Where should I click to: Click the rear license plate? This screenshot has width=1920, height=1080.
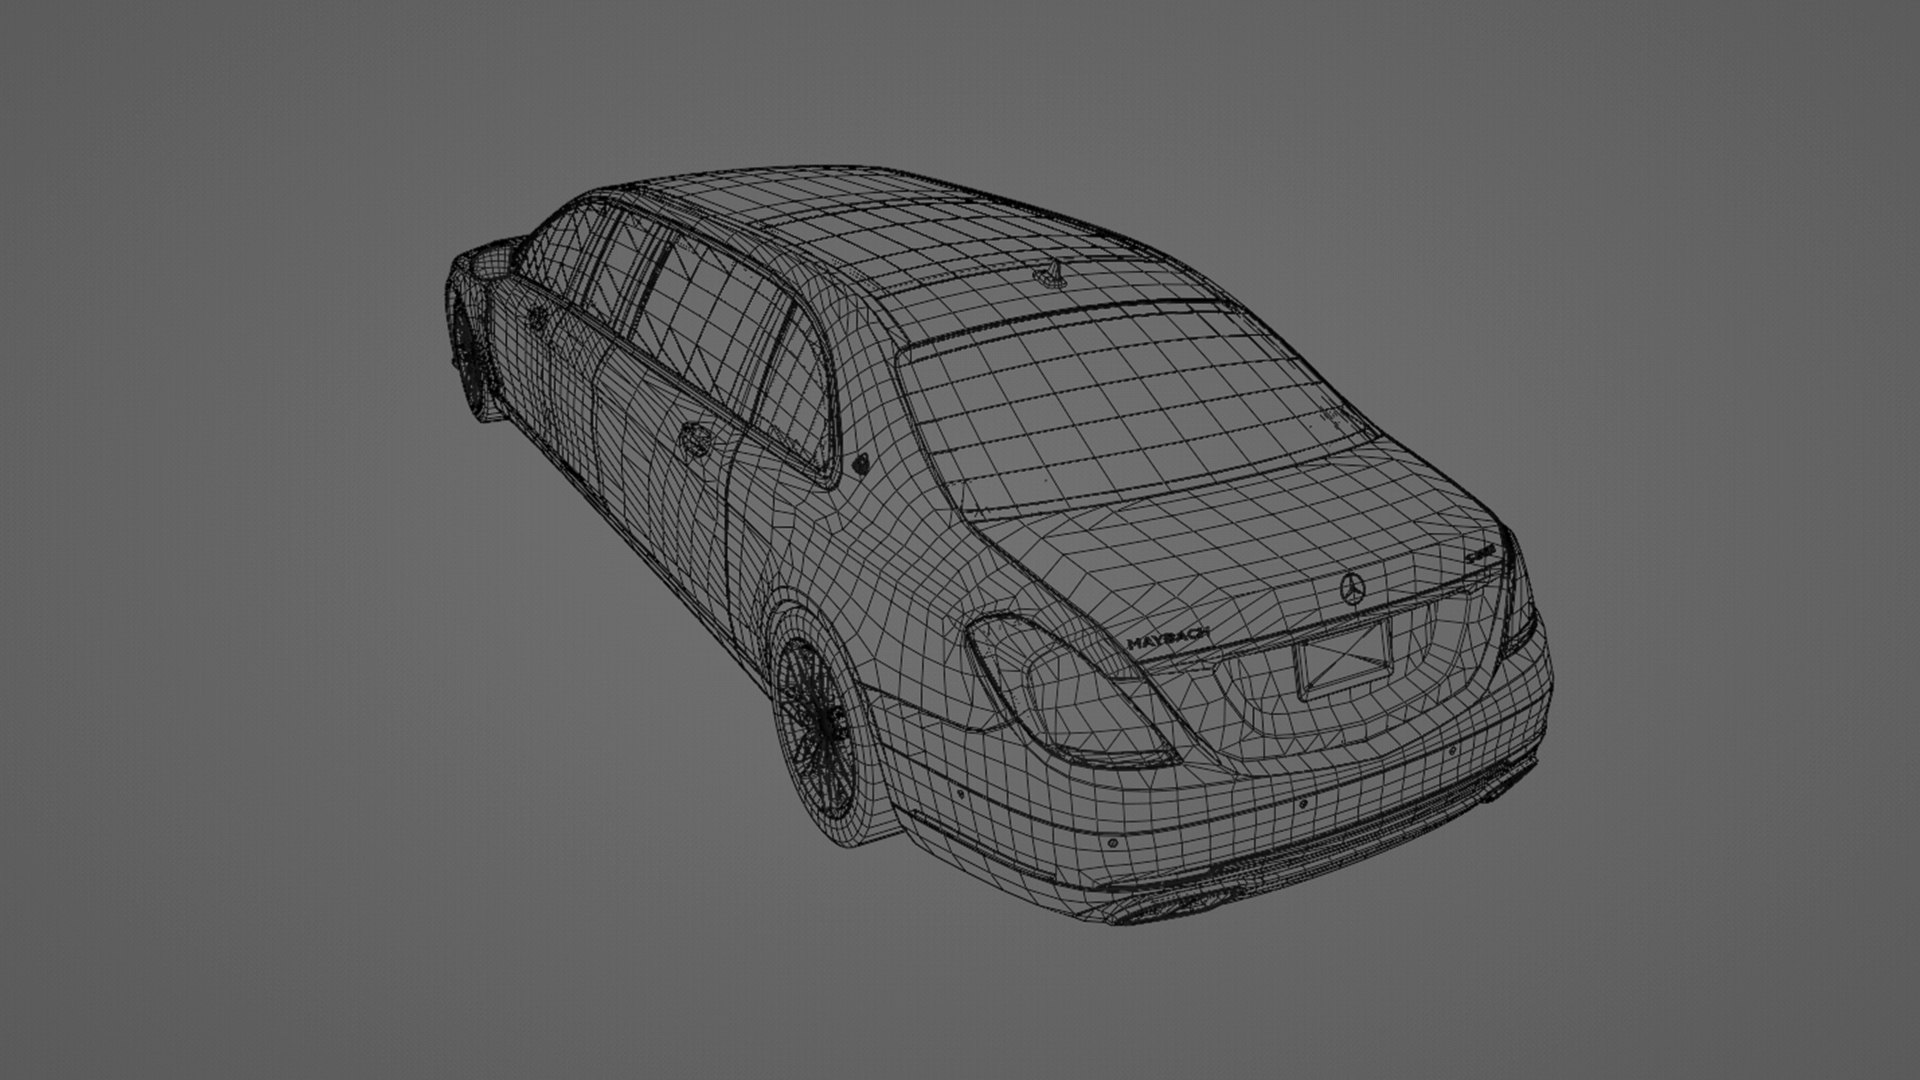point(1342,659)
